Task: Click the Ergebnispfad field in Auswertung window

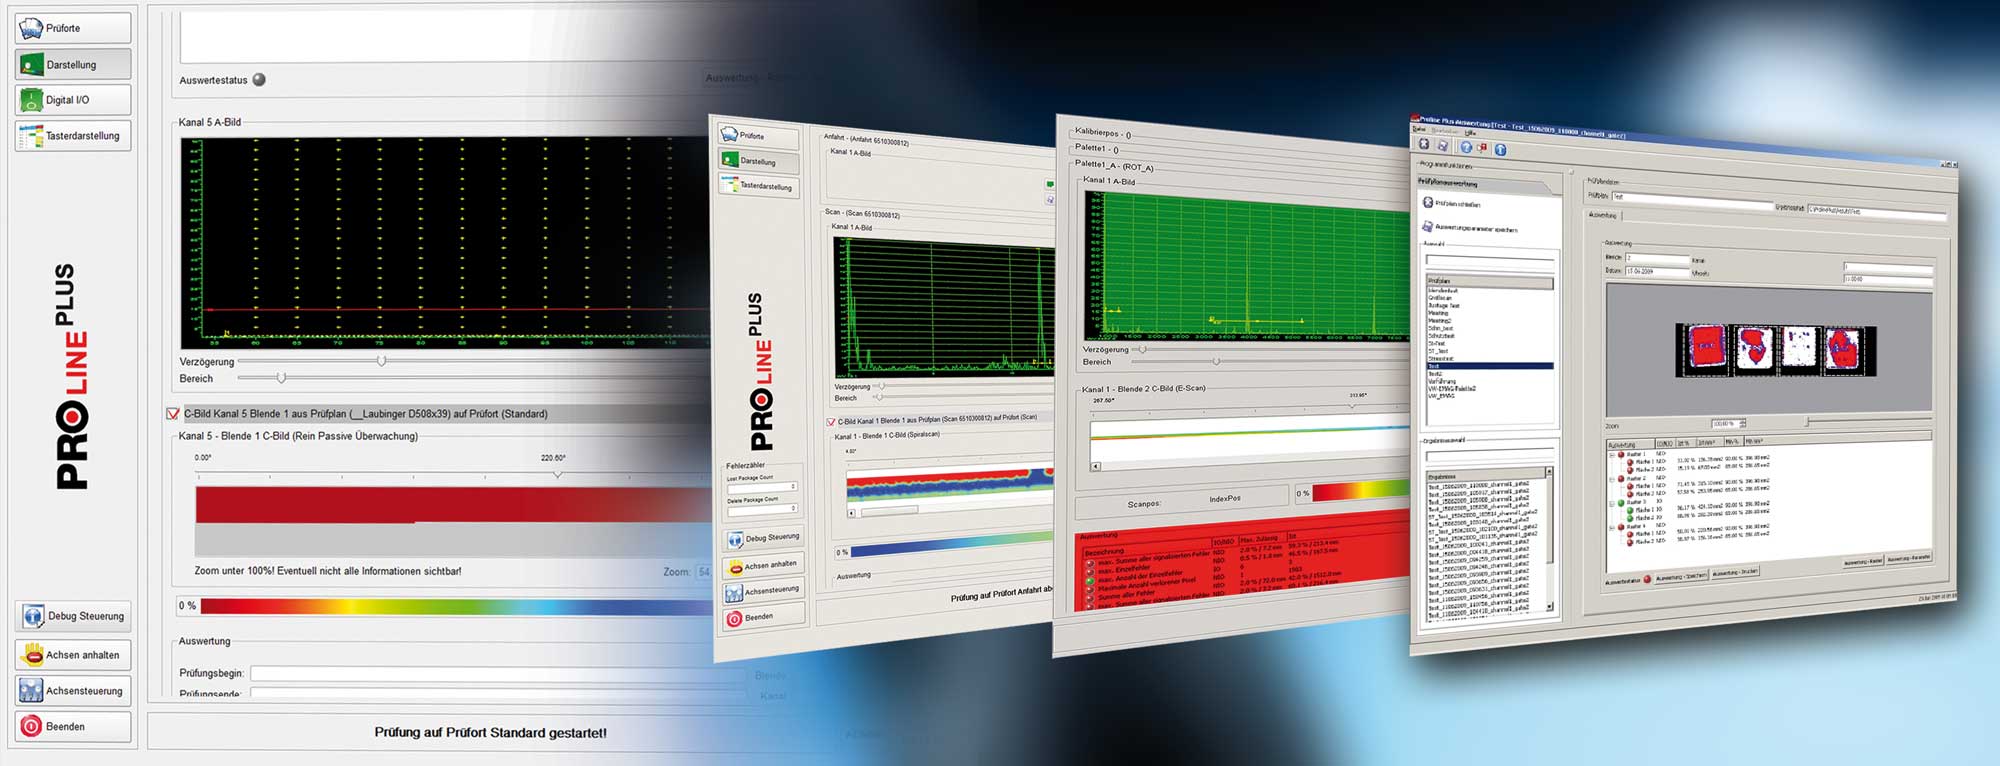Action: pyautogui.click(x=1877, y=213)
